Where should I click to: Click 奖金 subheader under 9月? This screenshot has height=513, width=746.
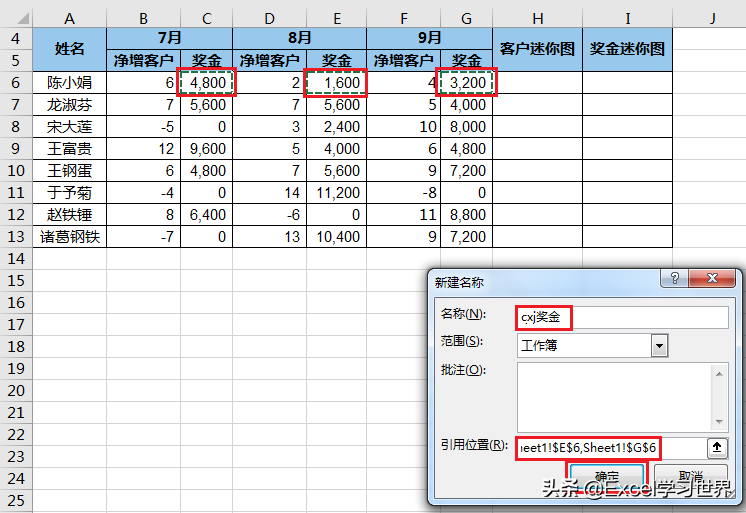click(466, 60)
